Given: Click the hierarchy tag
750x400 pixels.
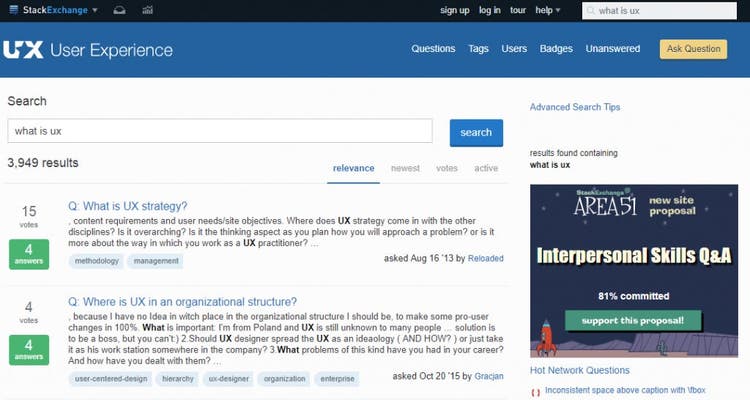Looking at the screenshot, I should tap(178, 378).
